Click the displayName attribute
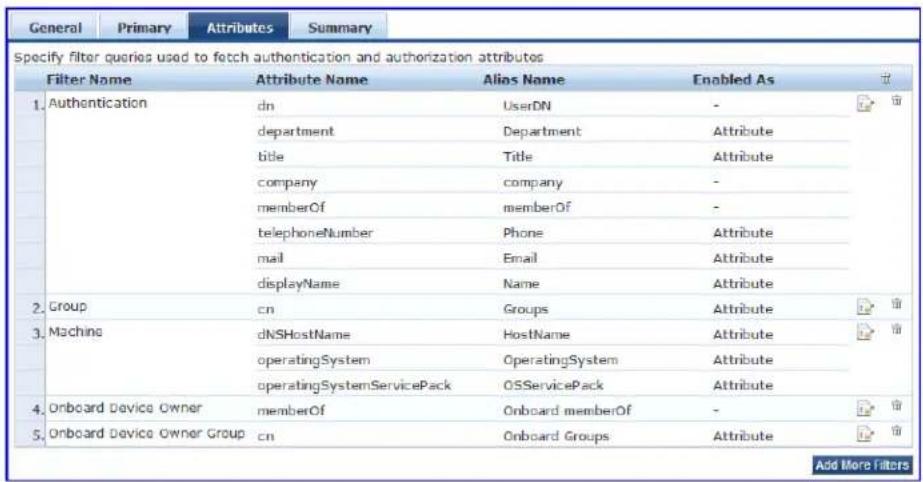 coord(298,284)
